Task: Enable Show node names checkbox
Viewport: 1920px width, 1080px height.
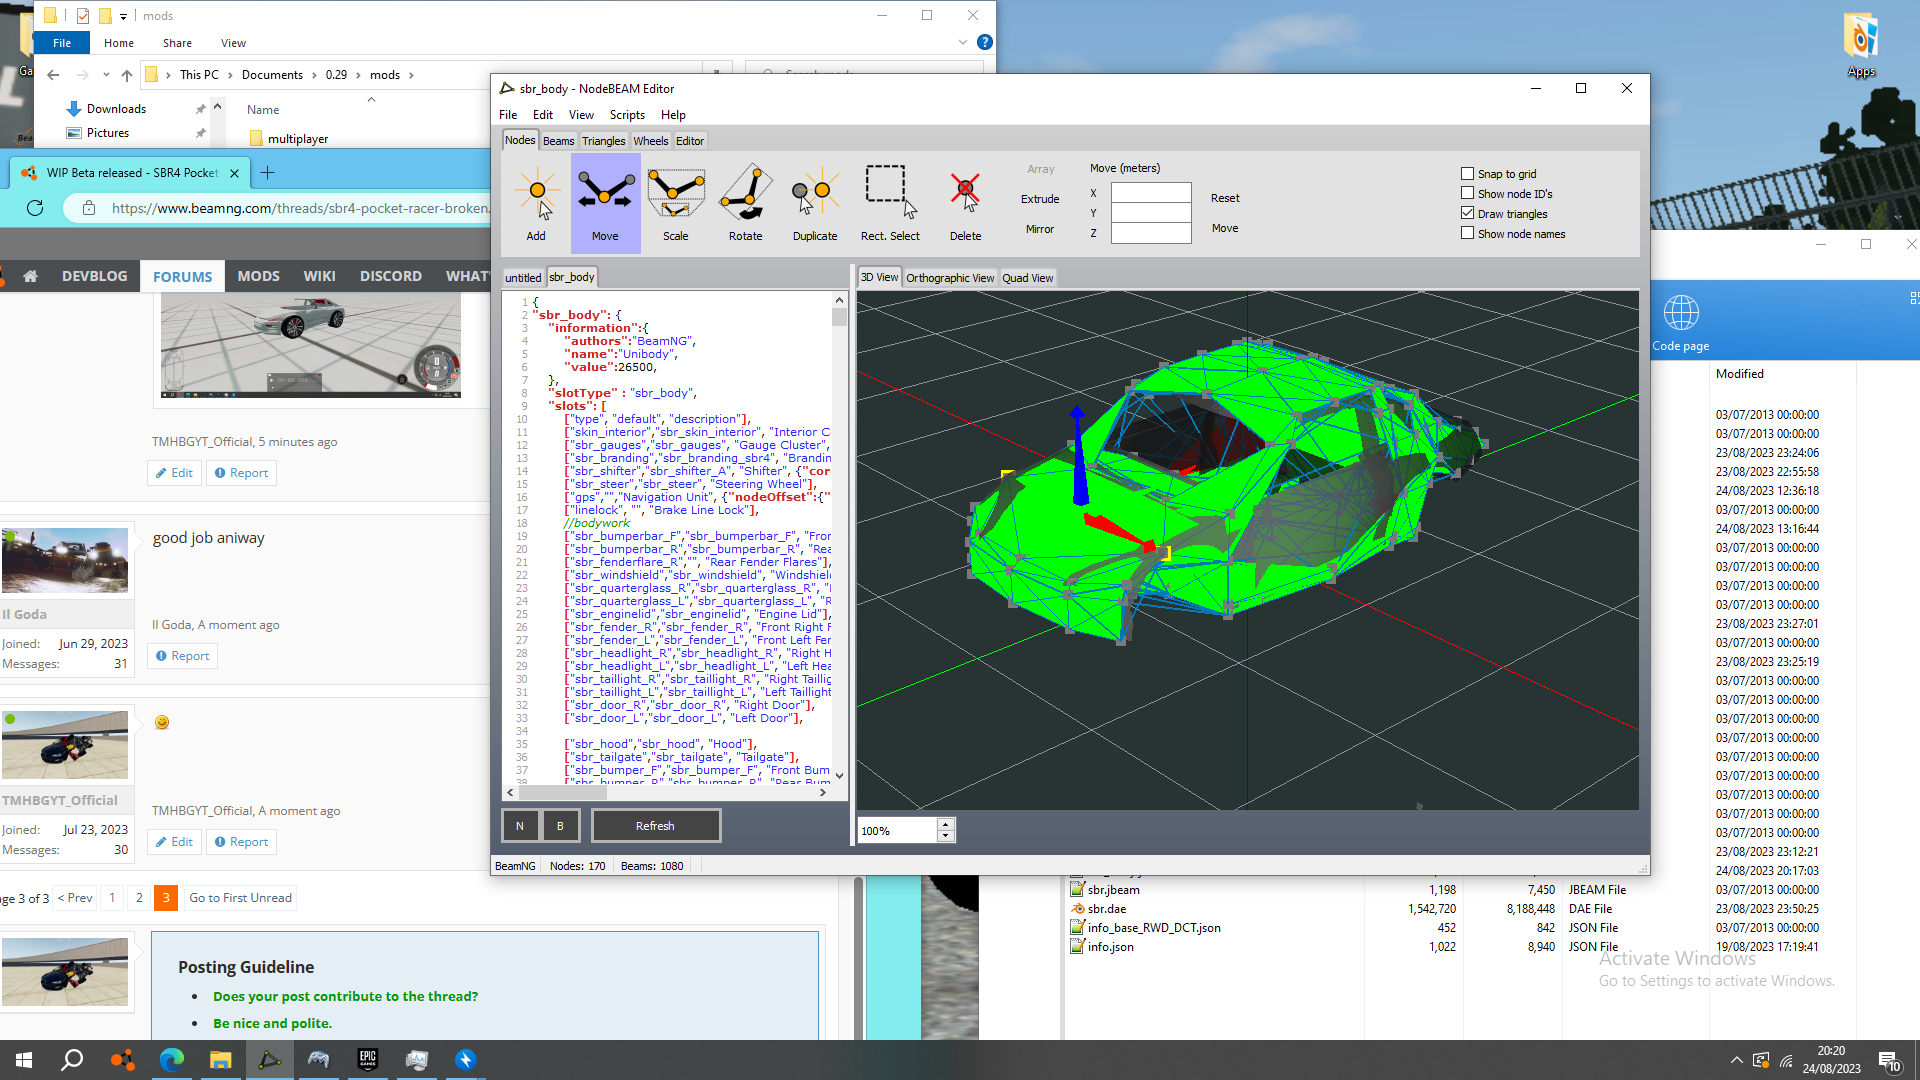Action: [1467, 233]
